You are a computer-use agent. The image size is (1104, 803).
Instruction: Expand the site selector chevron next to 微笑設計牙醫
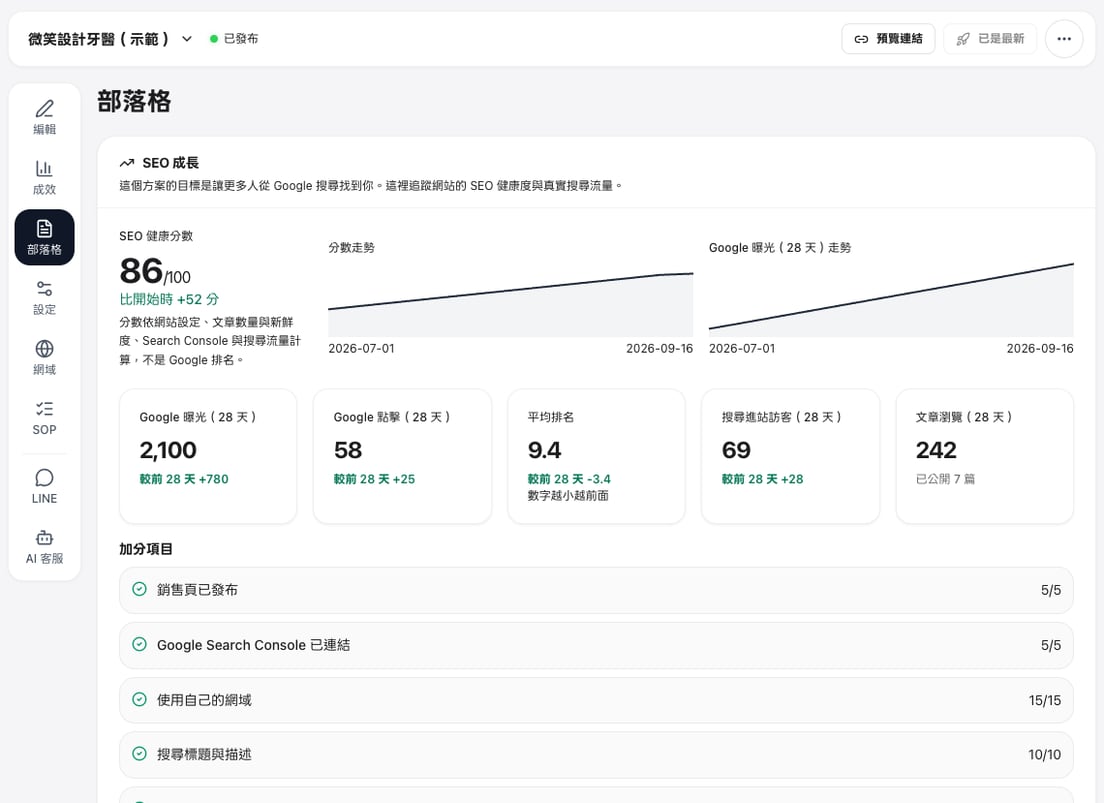pyautogui.click(x=187, y=39)
